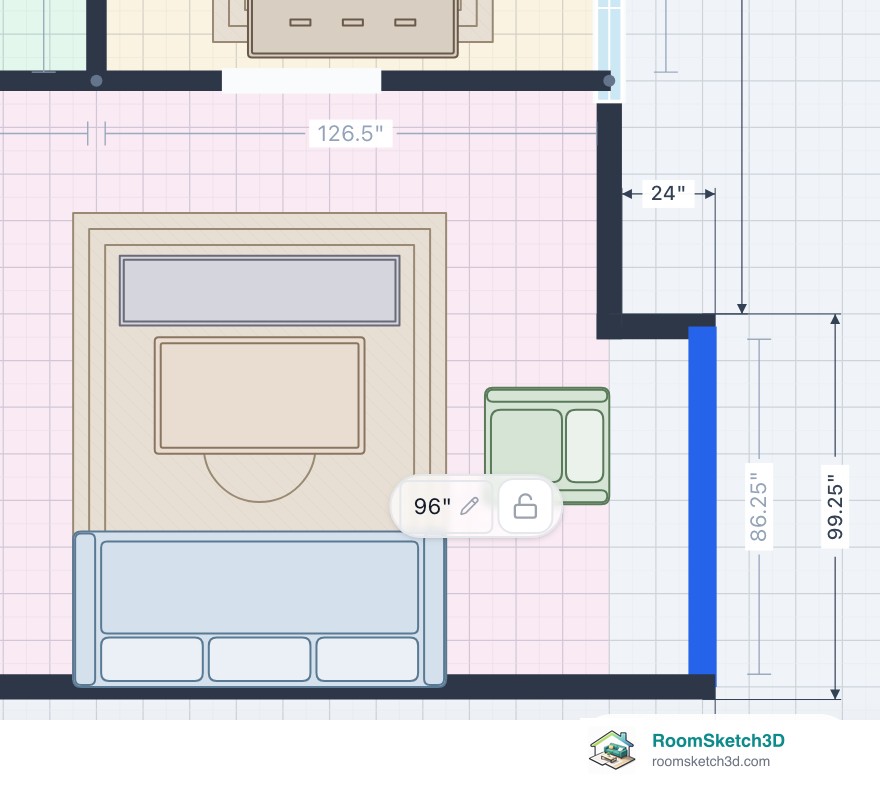Select the wall corner node near window
The height and width of the screenshot is (810, 880).
(x=609, y=81)
